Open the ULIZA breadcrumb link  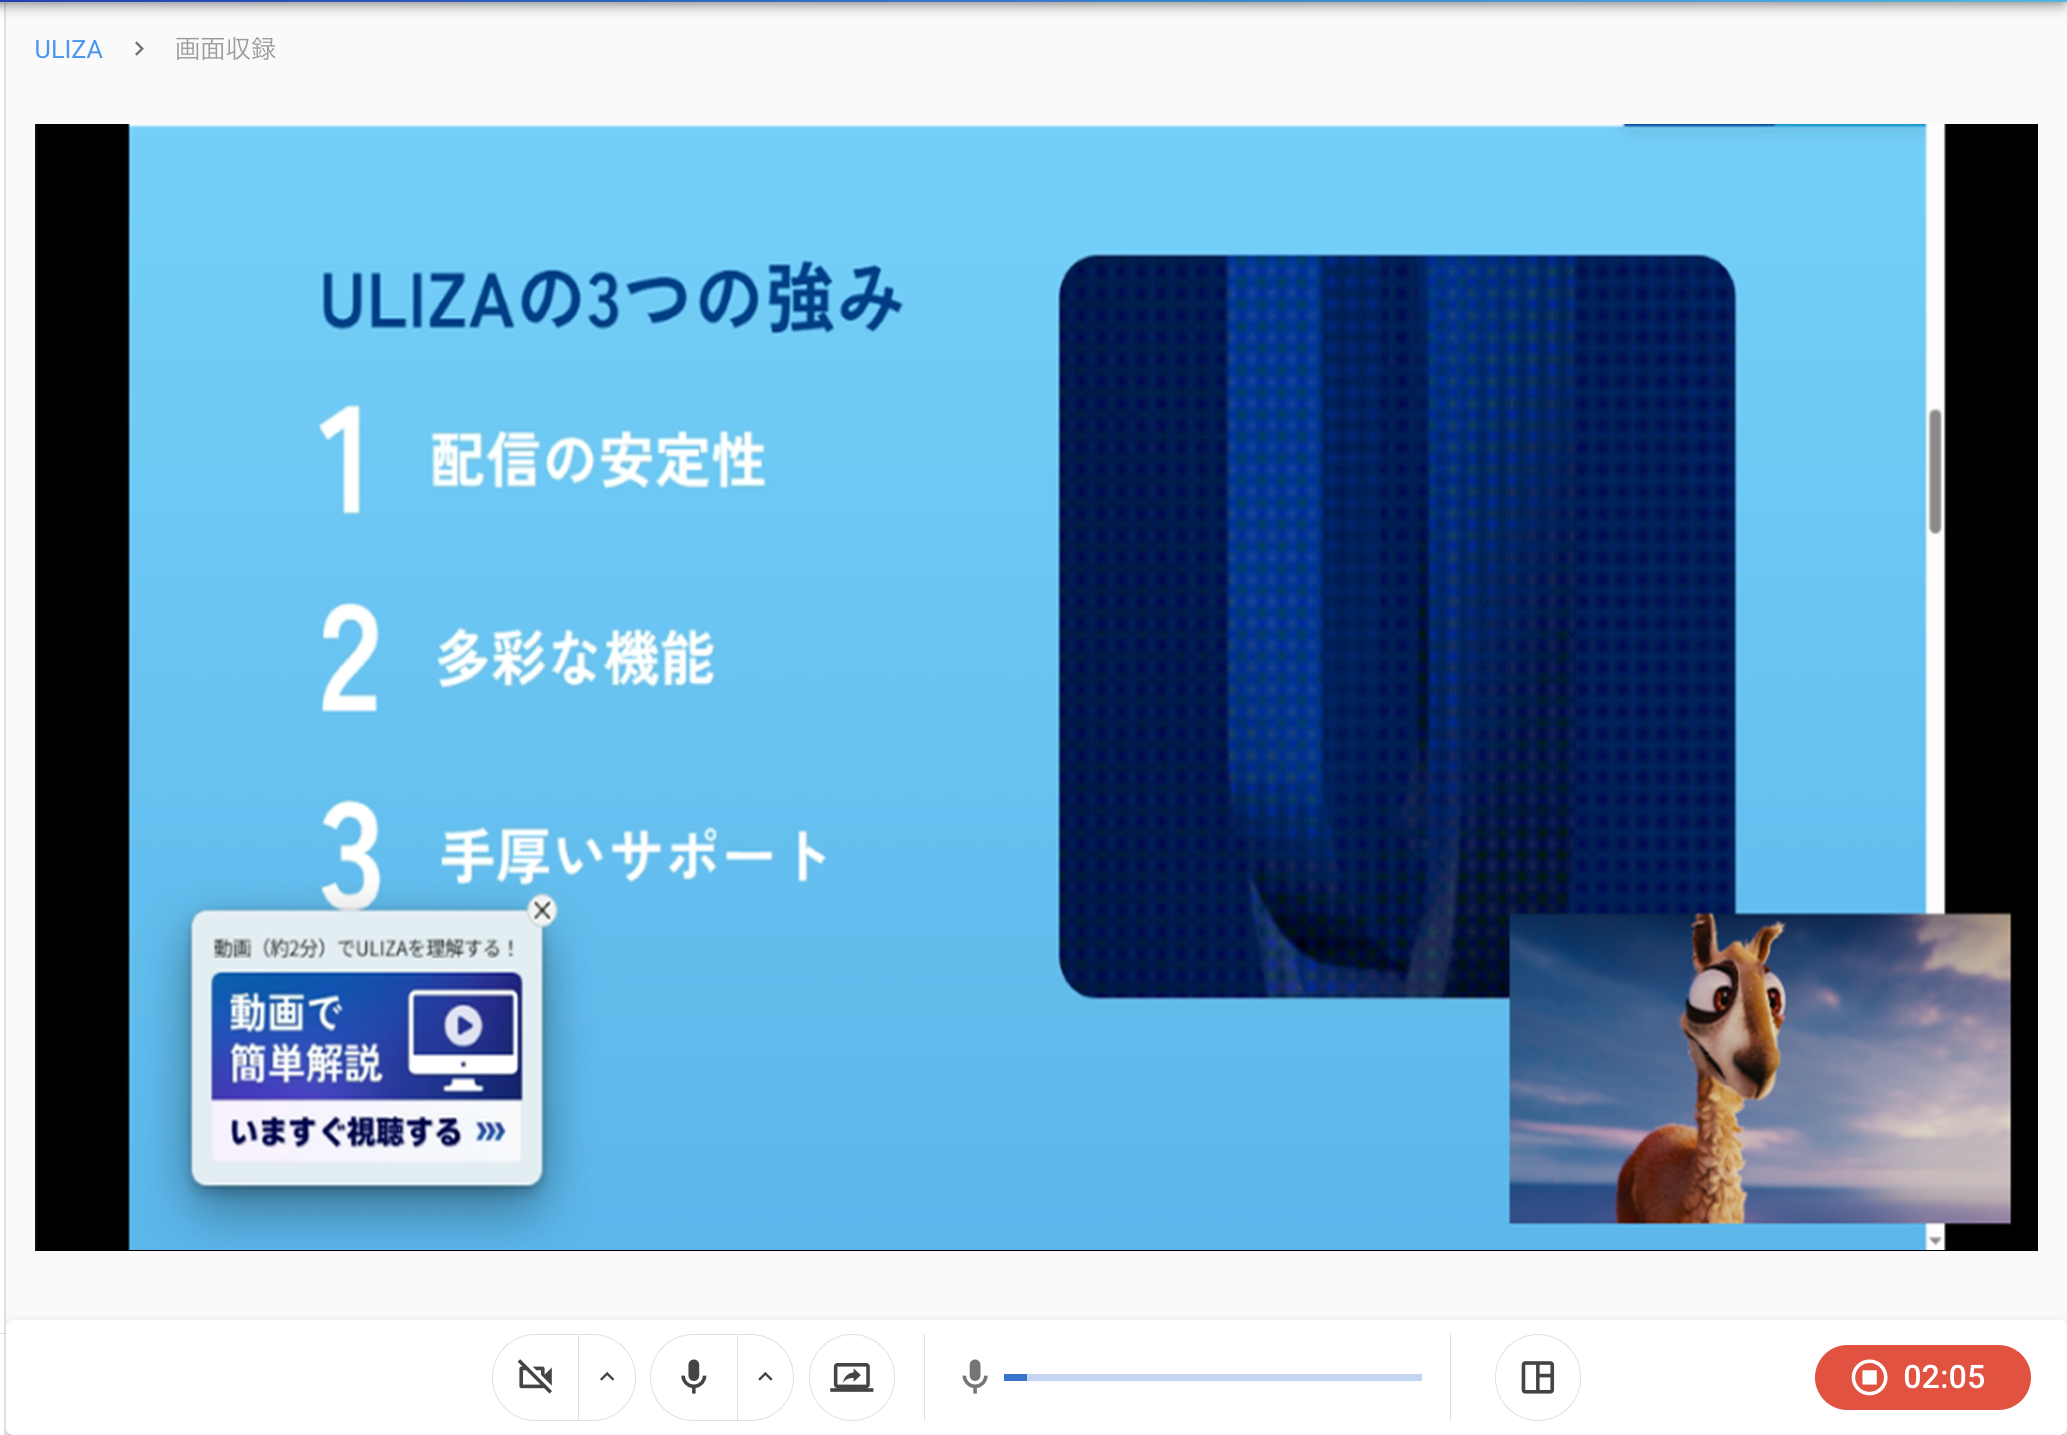[x=68, y=49]
